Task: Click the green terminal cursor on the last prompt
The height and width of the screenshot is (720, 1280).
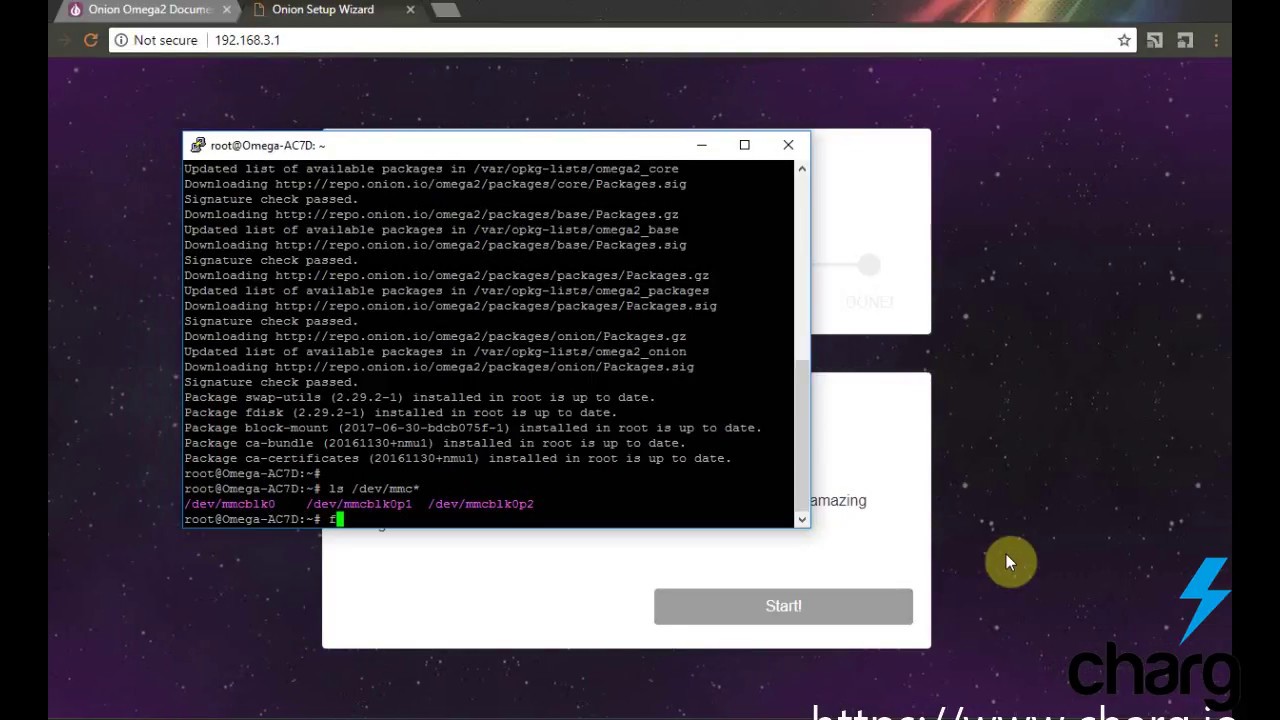Action: tap(340, 519)
